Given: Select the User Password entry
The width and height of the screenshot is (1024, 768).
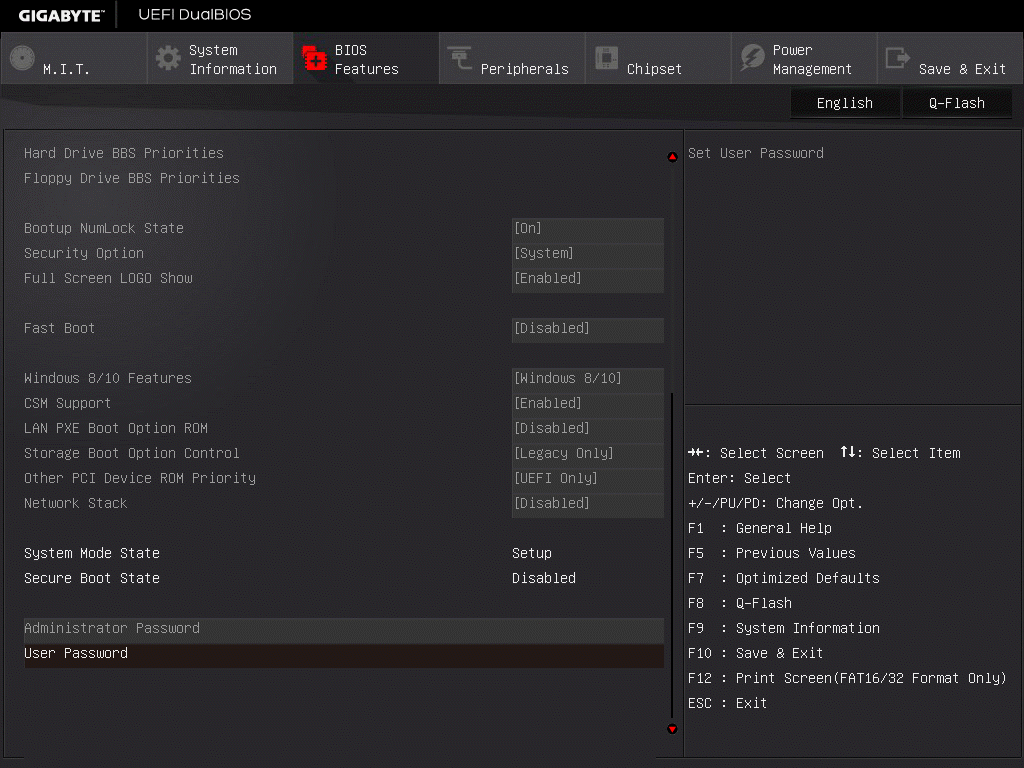Looking at the screenshot, I should (x=344, y=654).
